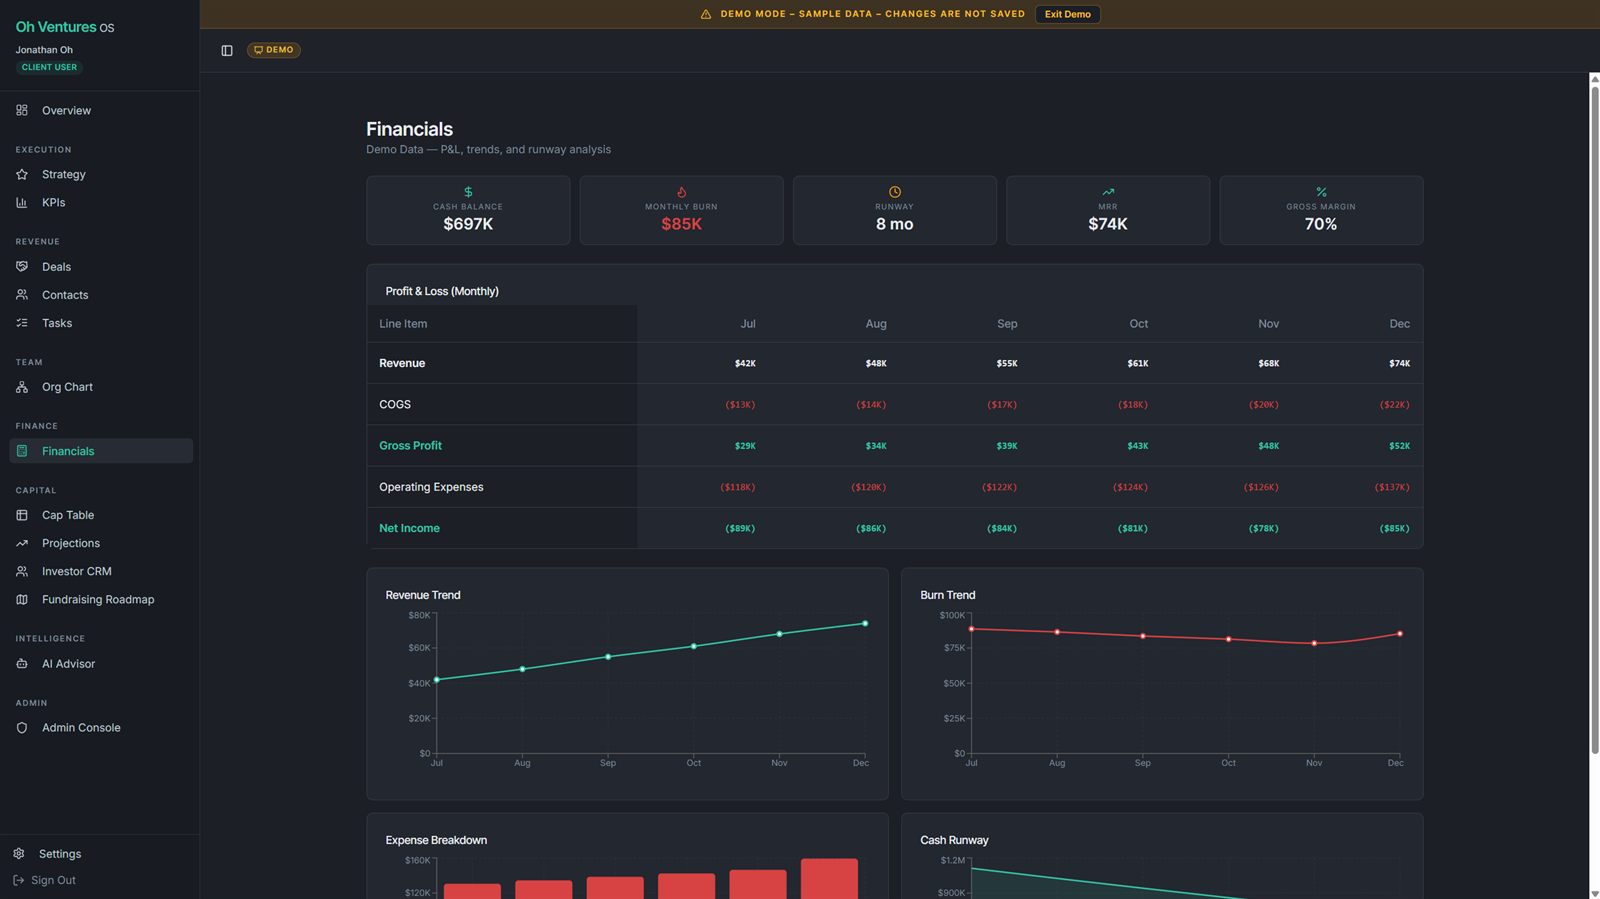Click the ($89K) Net Income cell for Jul
This screenshot has height=899, width=1600.
(740, 528)
